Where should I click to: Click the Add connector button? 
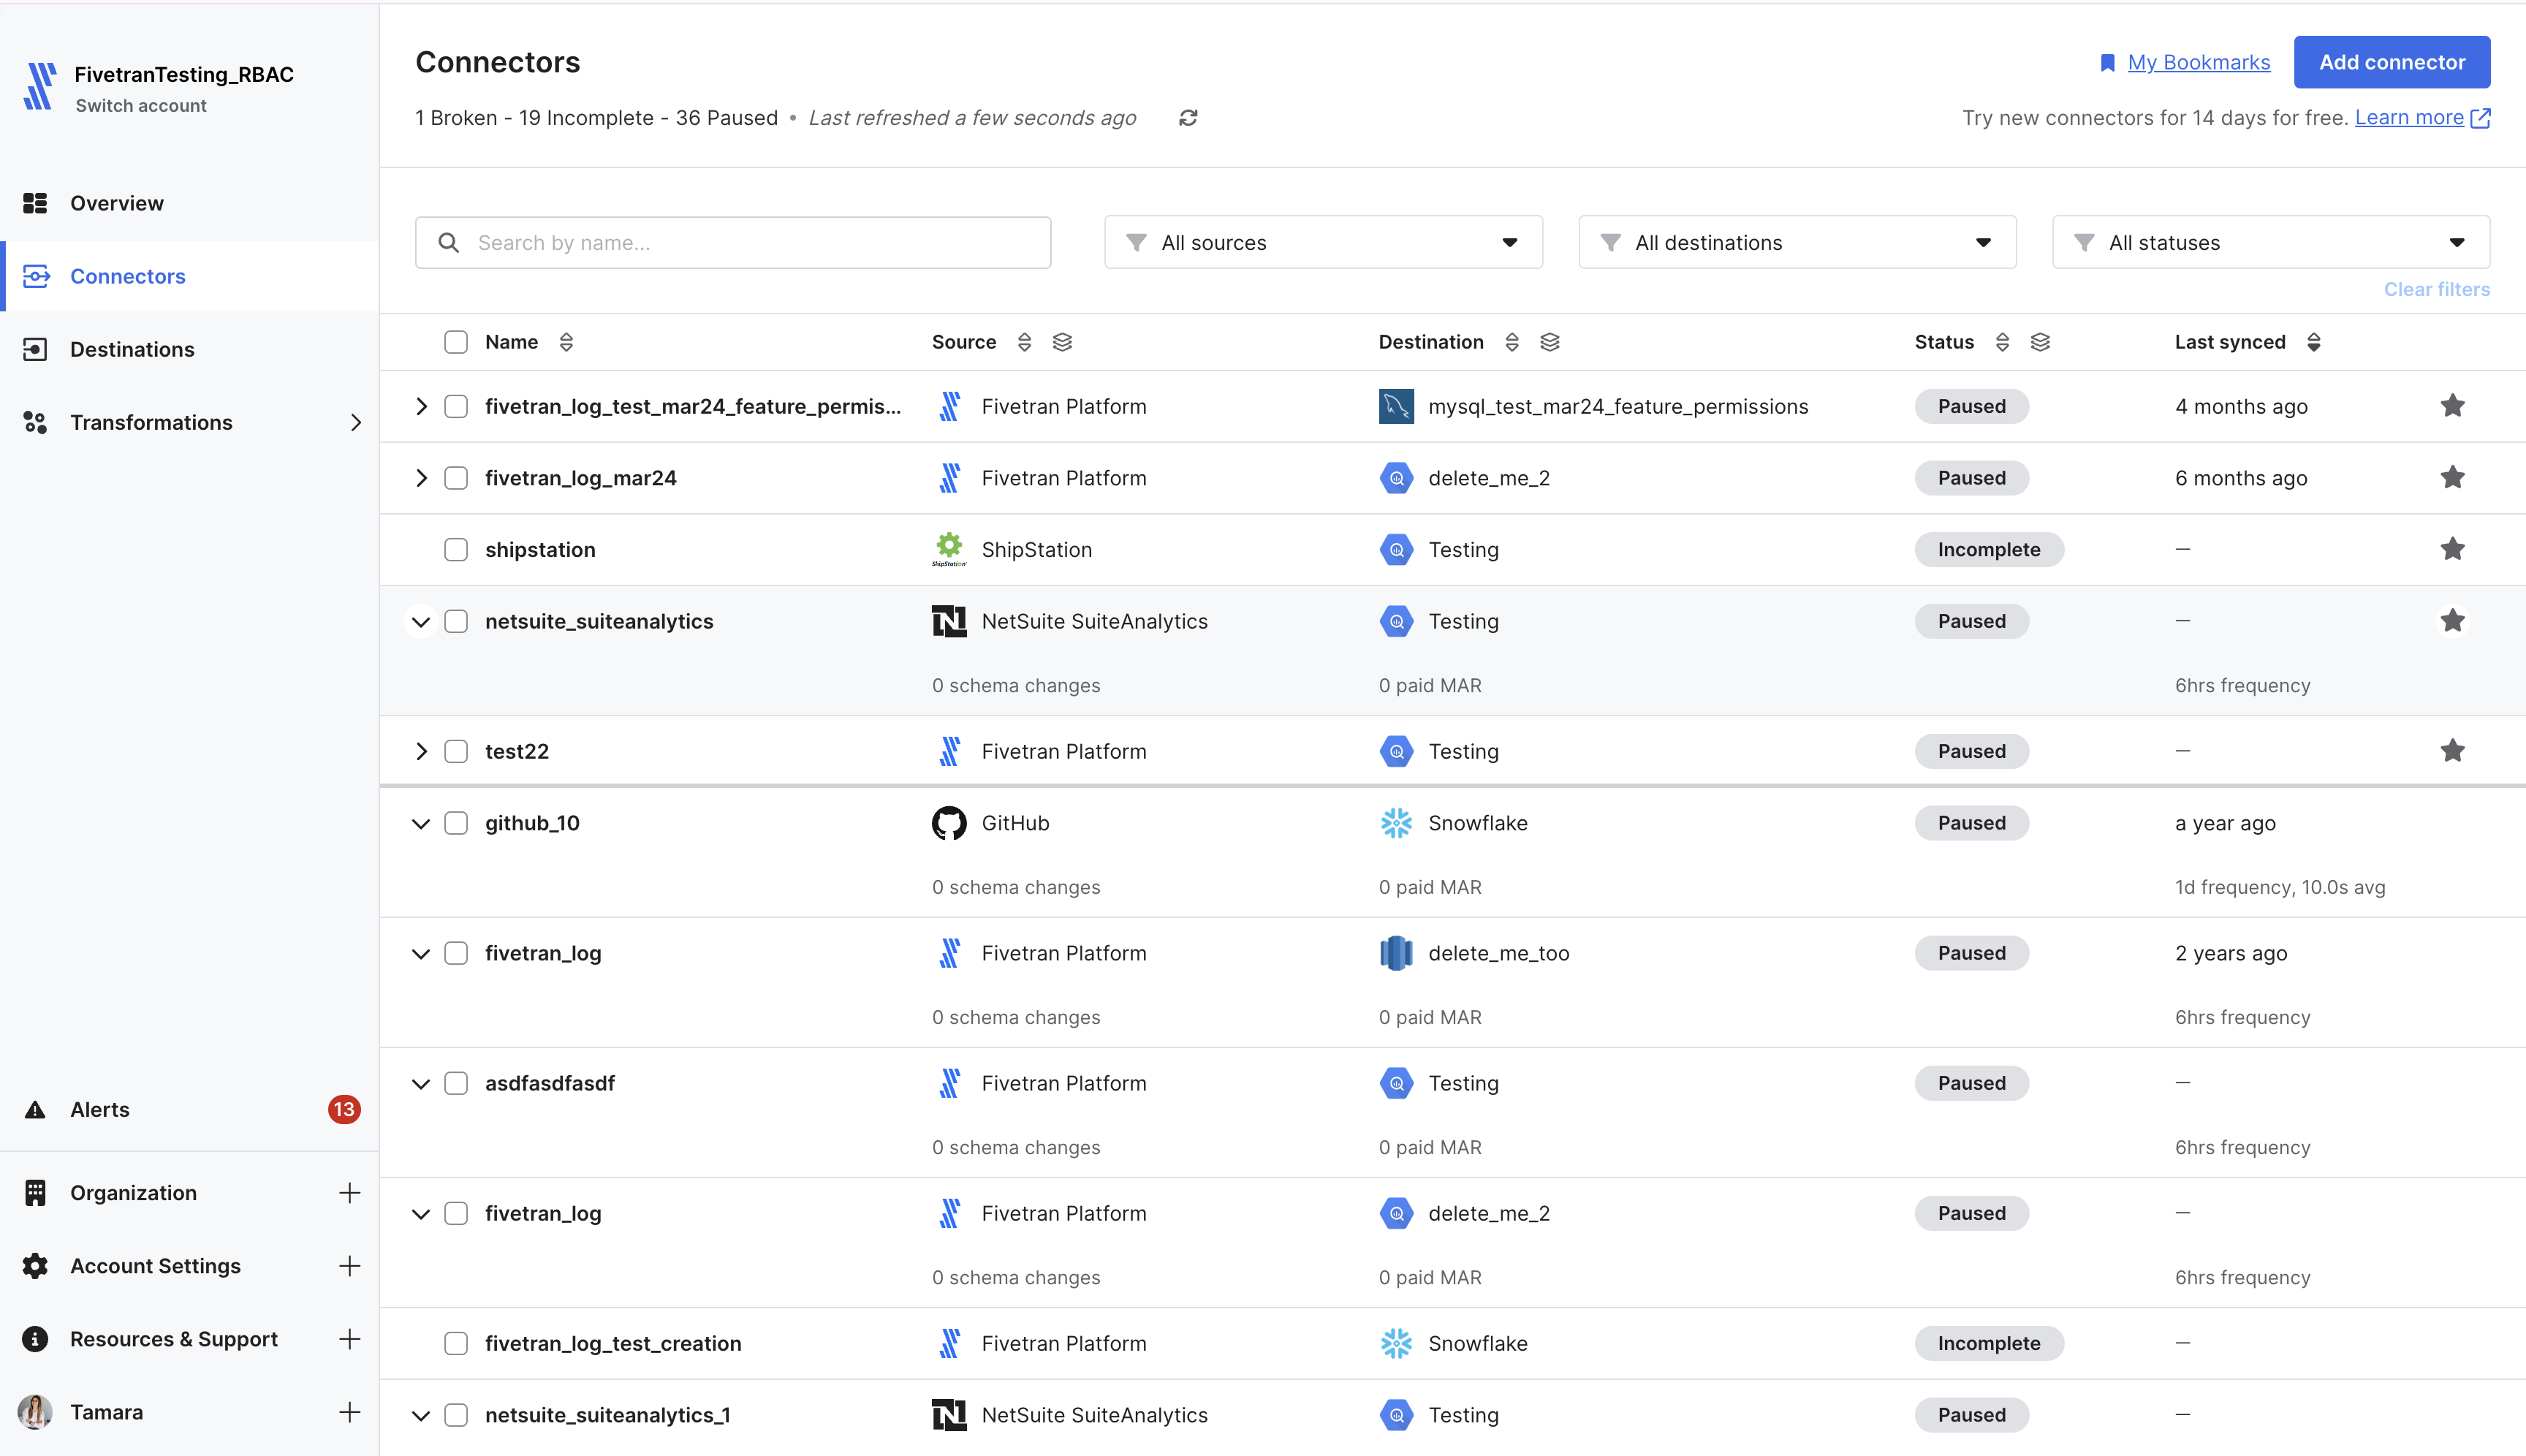pos(2392,61)
